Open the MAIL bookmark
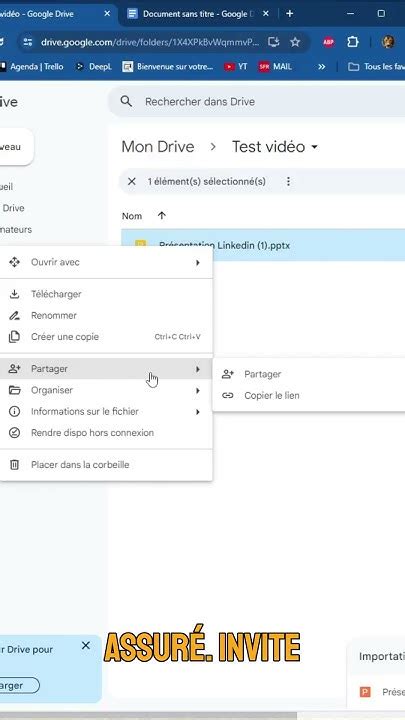Screen dimensions: 405x720 pos(275,67)
